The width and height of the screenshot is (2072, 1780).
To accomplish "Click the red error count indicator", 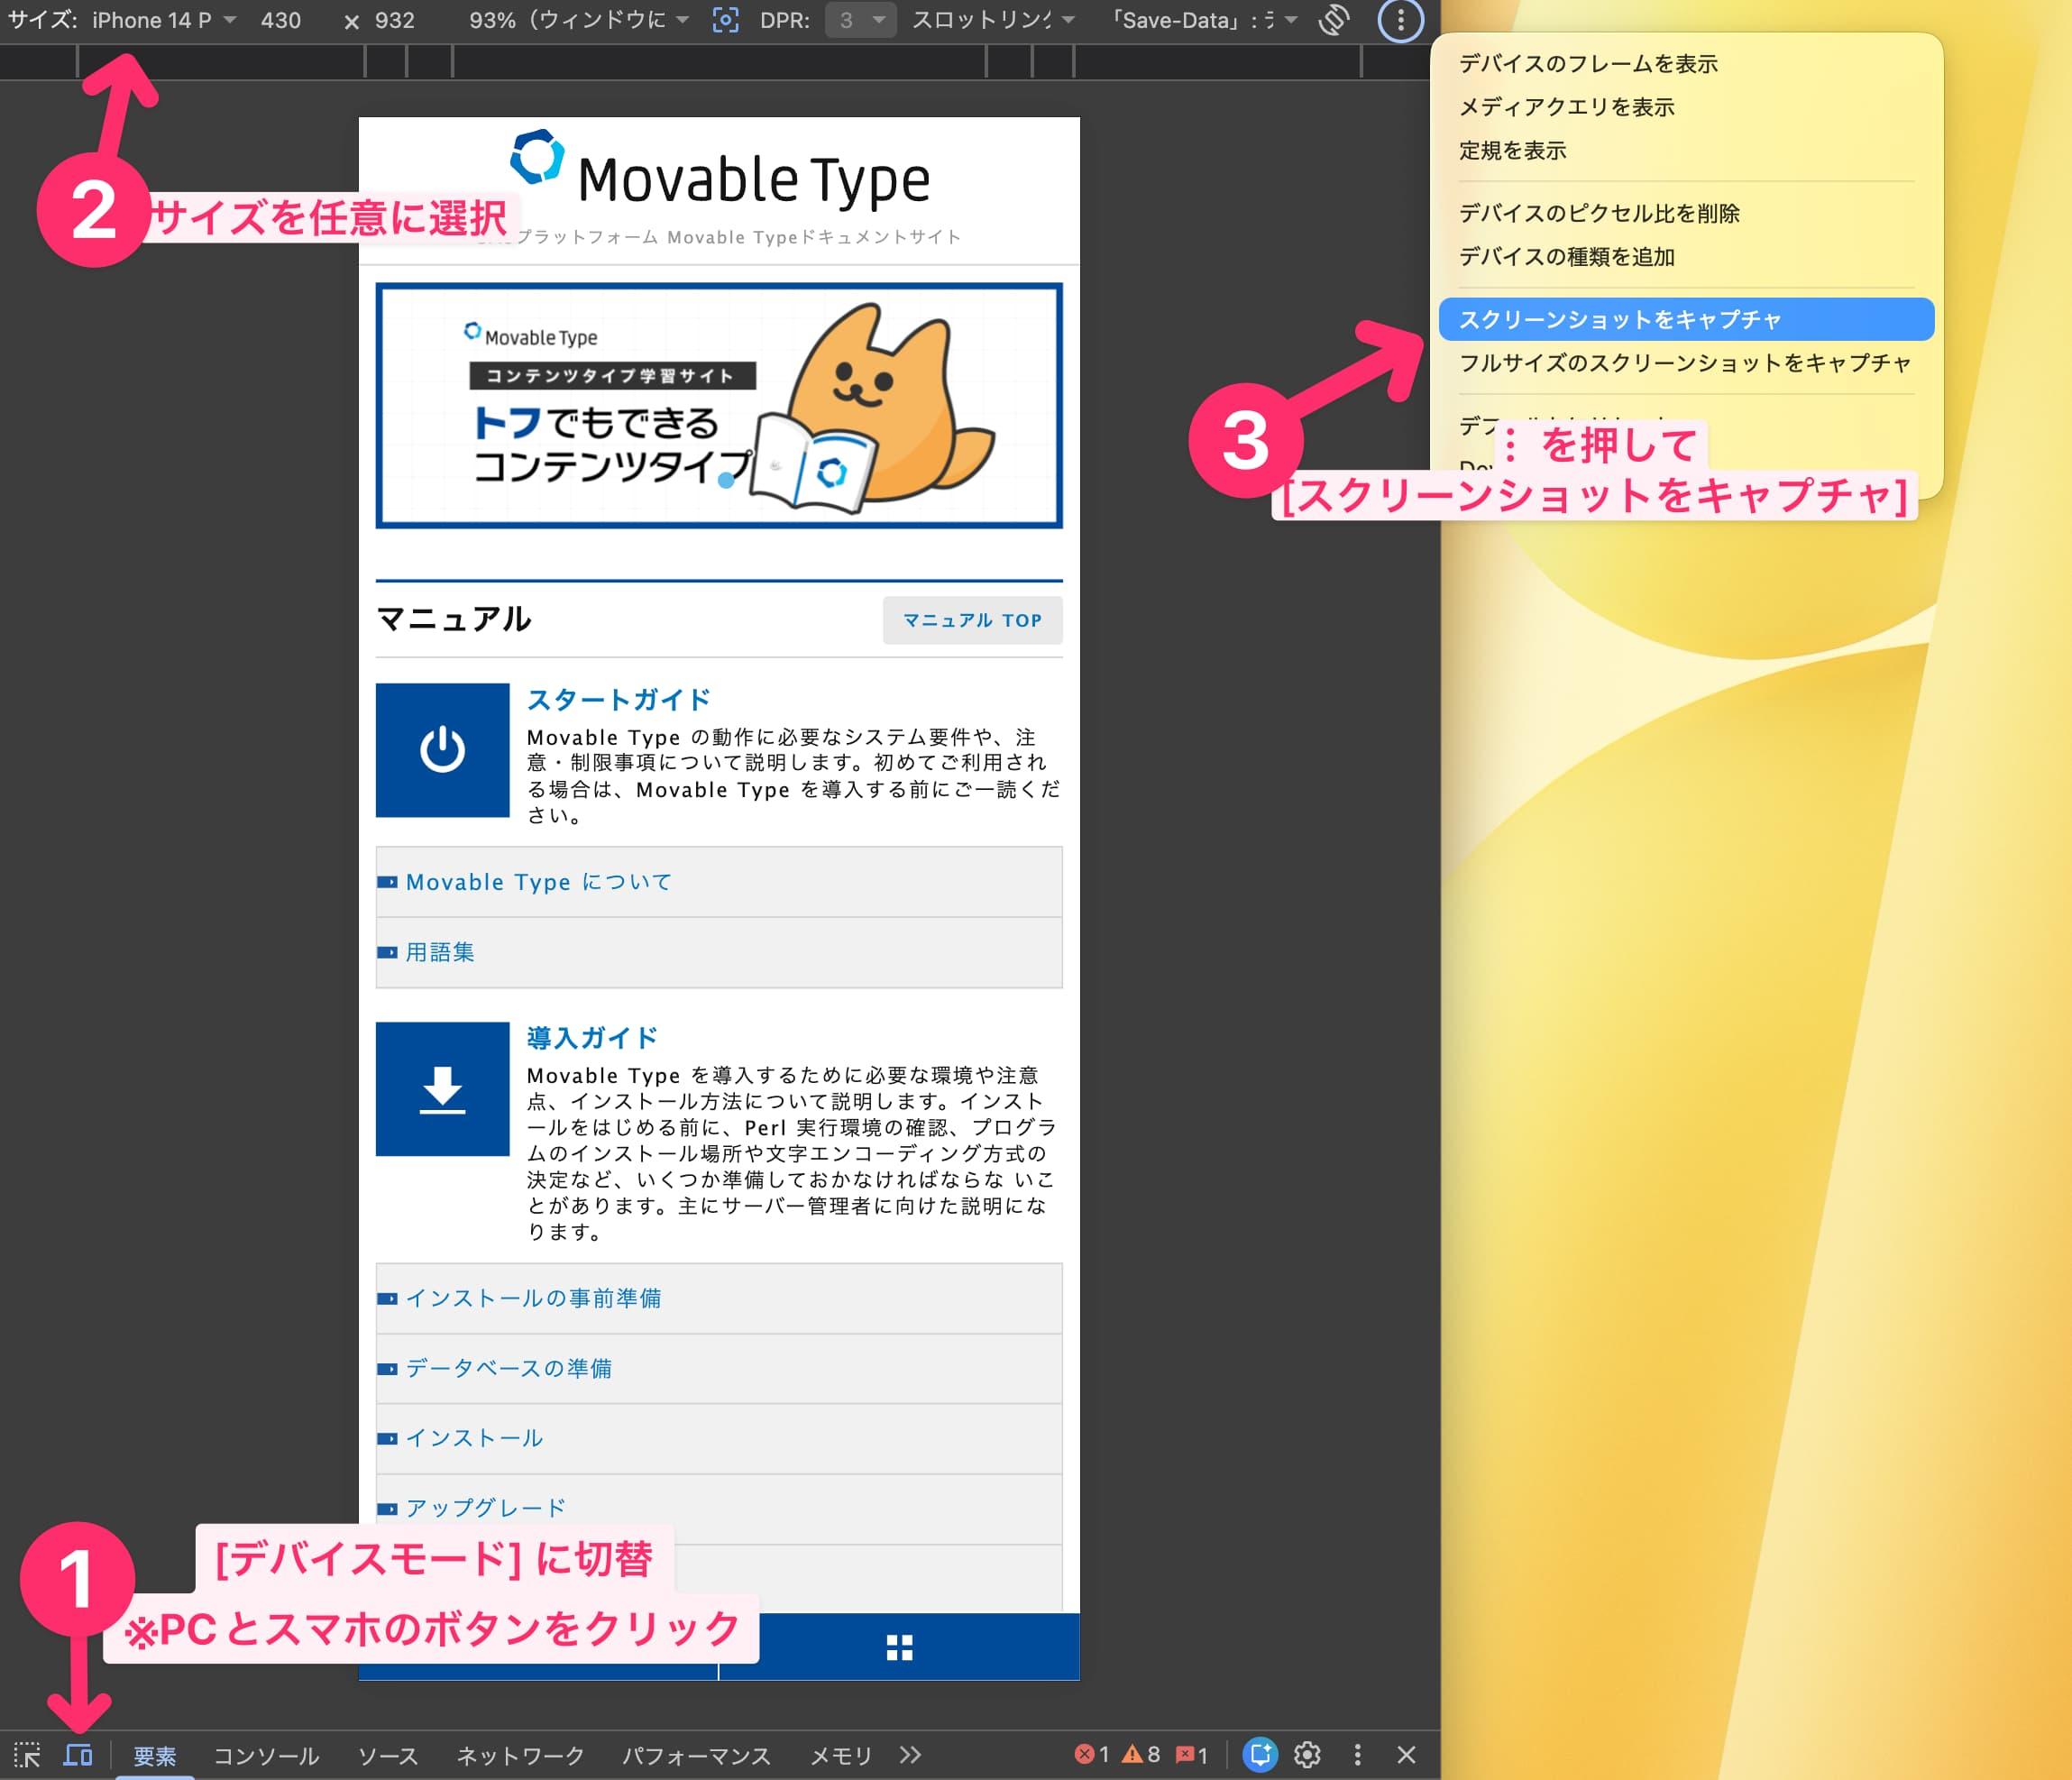I will (1091, 1755).
